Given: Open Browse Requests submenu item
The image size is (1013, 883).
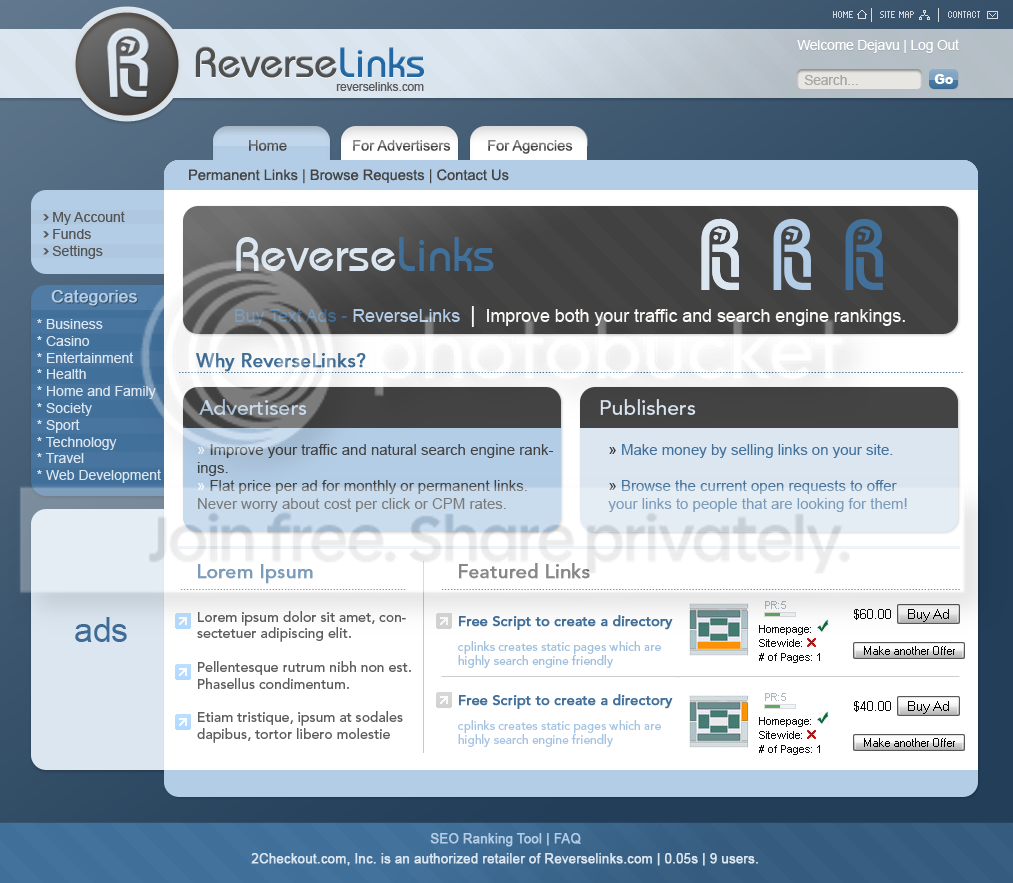Looking at the screenshot, I should 367,175.
